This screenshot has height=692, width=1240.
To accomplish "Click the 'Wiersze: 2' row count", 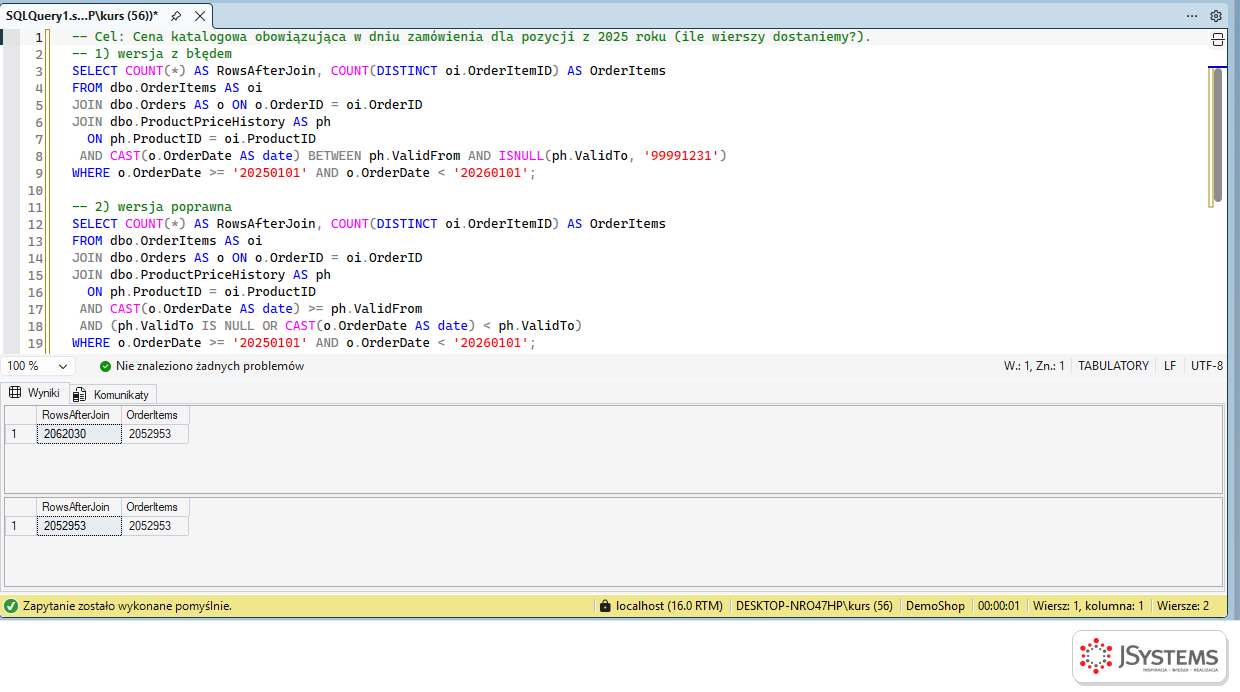I will tap(1183, 606).
